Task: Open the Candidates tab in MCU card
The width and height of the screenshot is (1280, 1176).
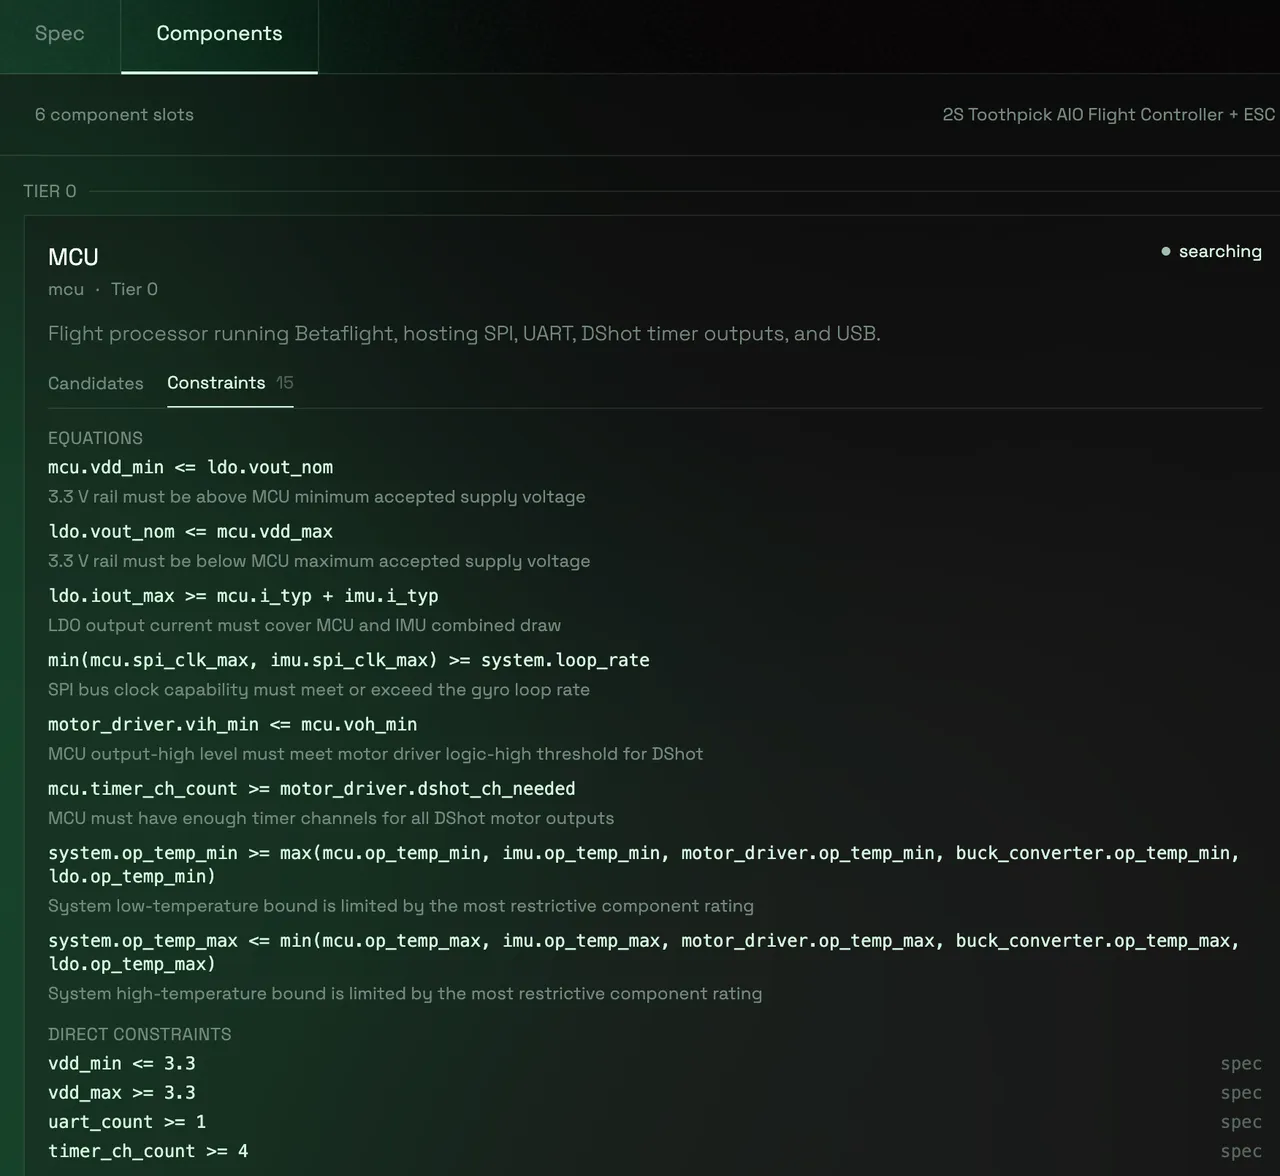Action: (96, 384)
